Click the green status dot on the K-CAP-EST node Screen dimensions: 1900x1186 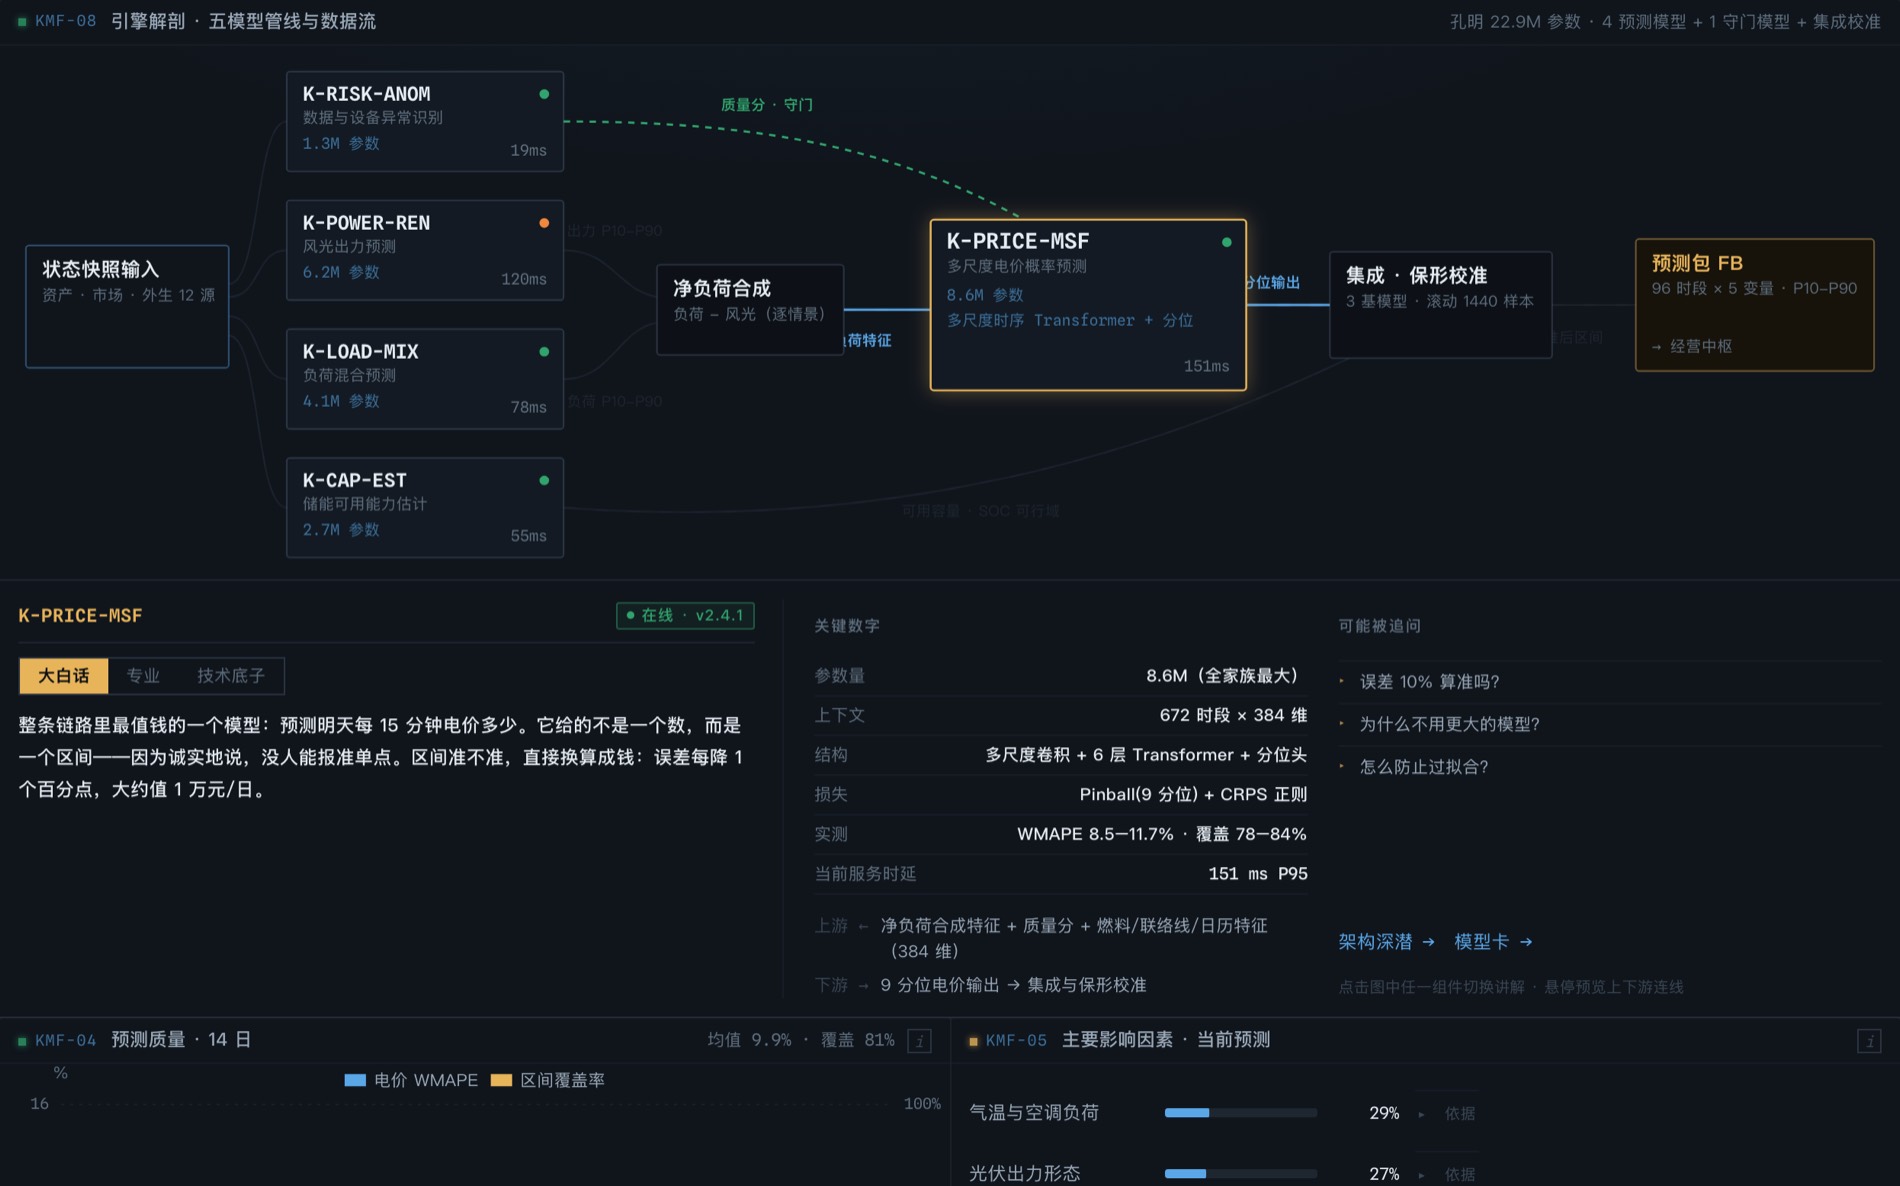[x=544, y=480]
